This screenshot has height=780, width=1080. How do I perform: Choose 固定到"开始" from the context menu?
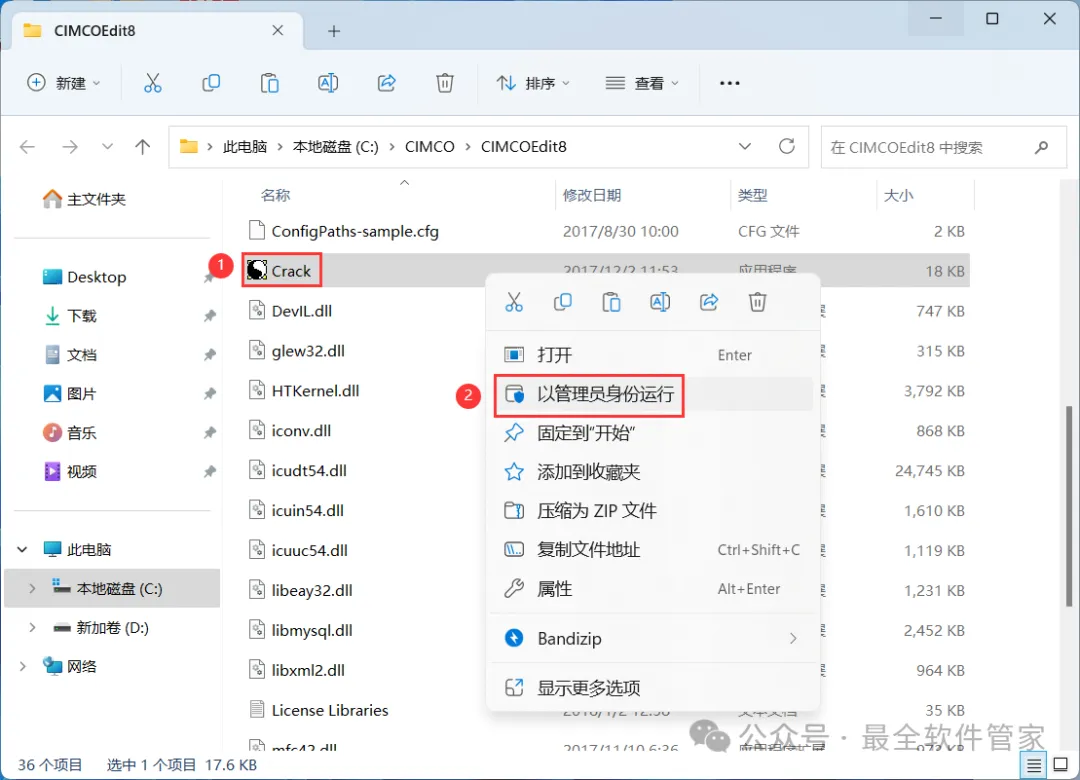[653, 433]
